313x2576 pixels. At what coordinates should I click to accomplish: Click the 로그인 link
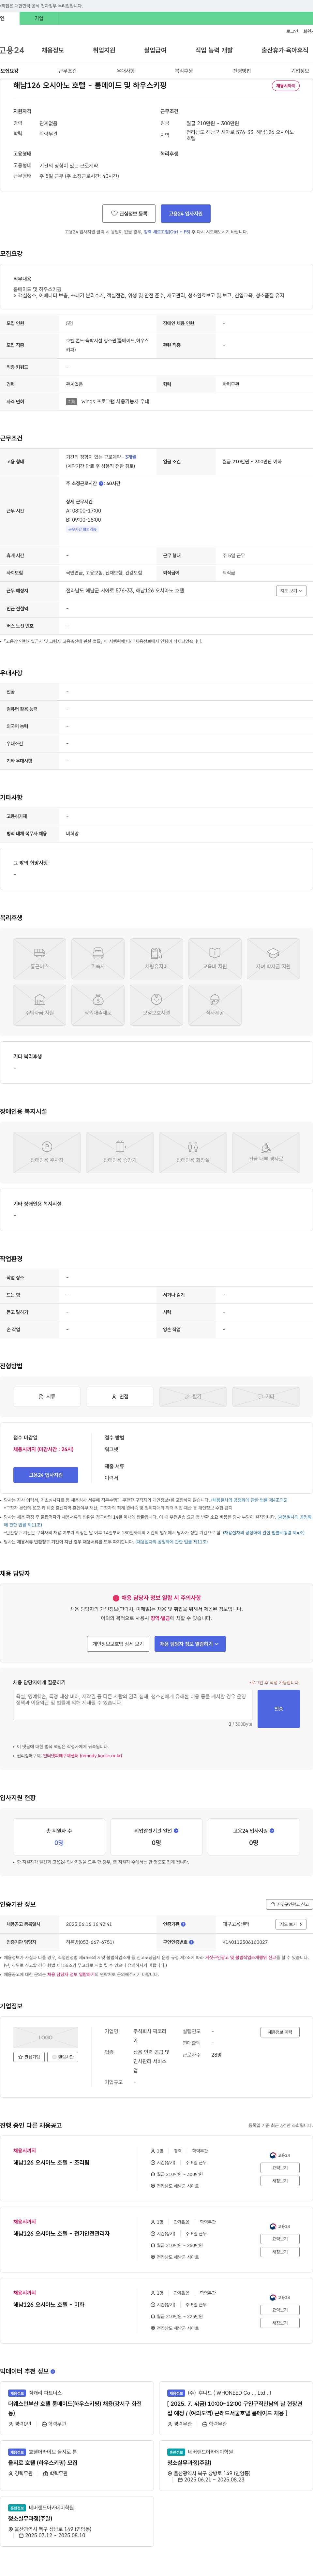click(x=292, y=31)
